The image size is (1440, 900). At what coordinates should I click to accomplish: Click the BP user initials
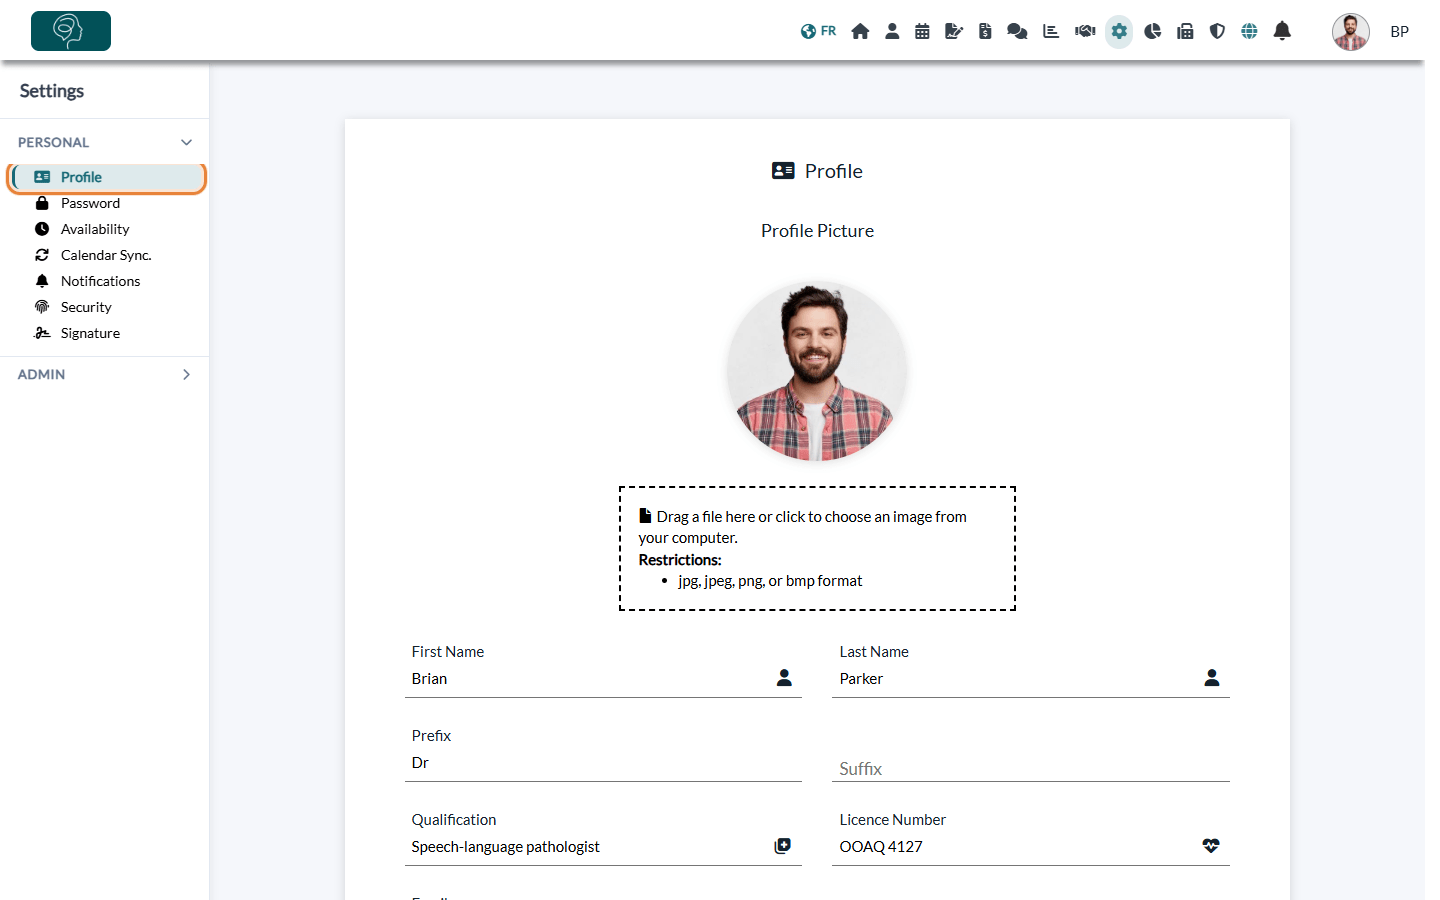pos(1399,32)
